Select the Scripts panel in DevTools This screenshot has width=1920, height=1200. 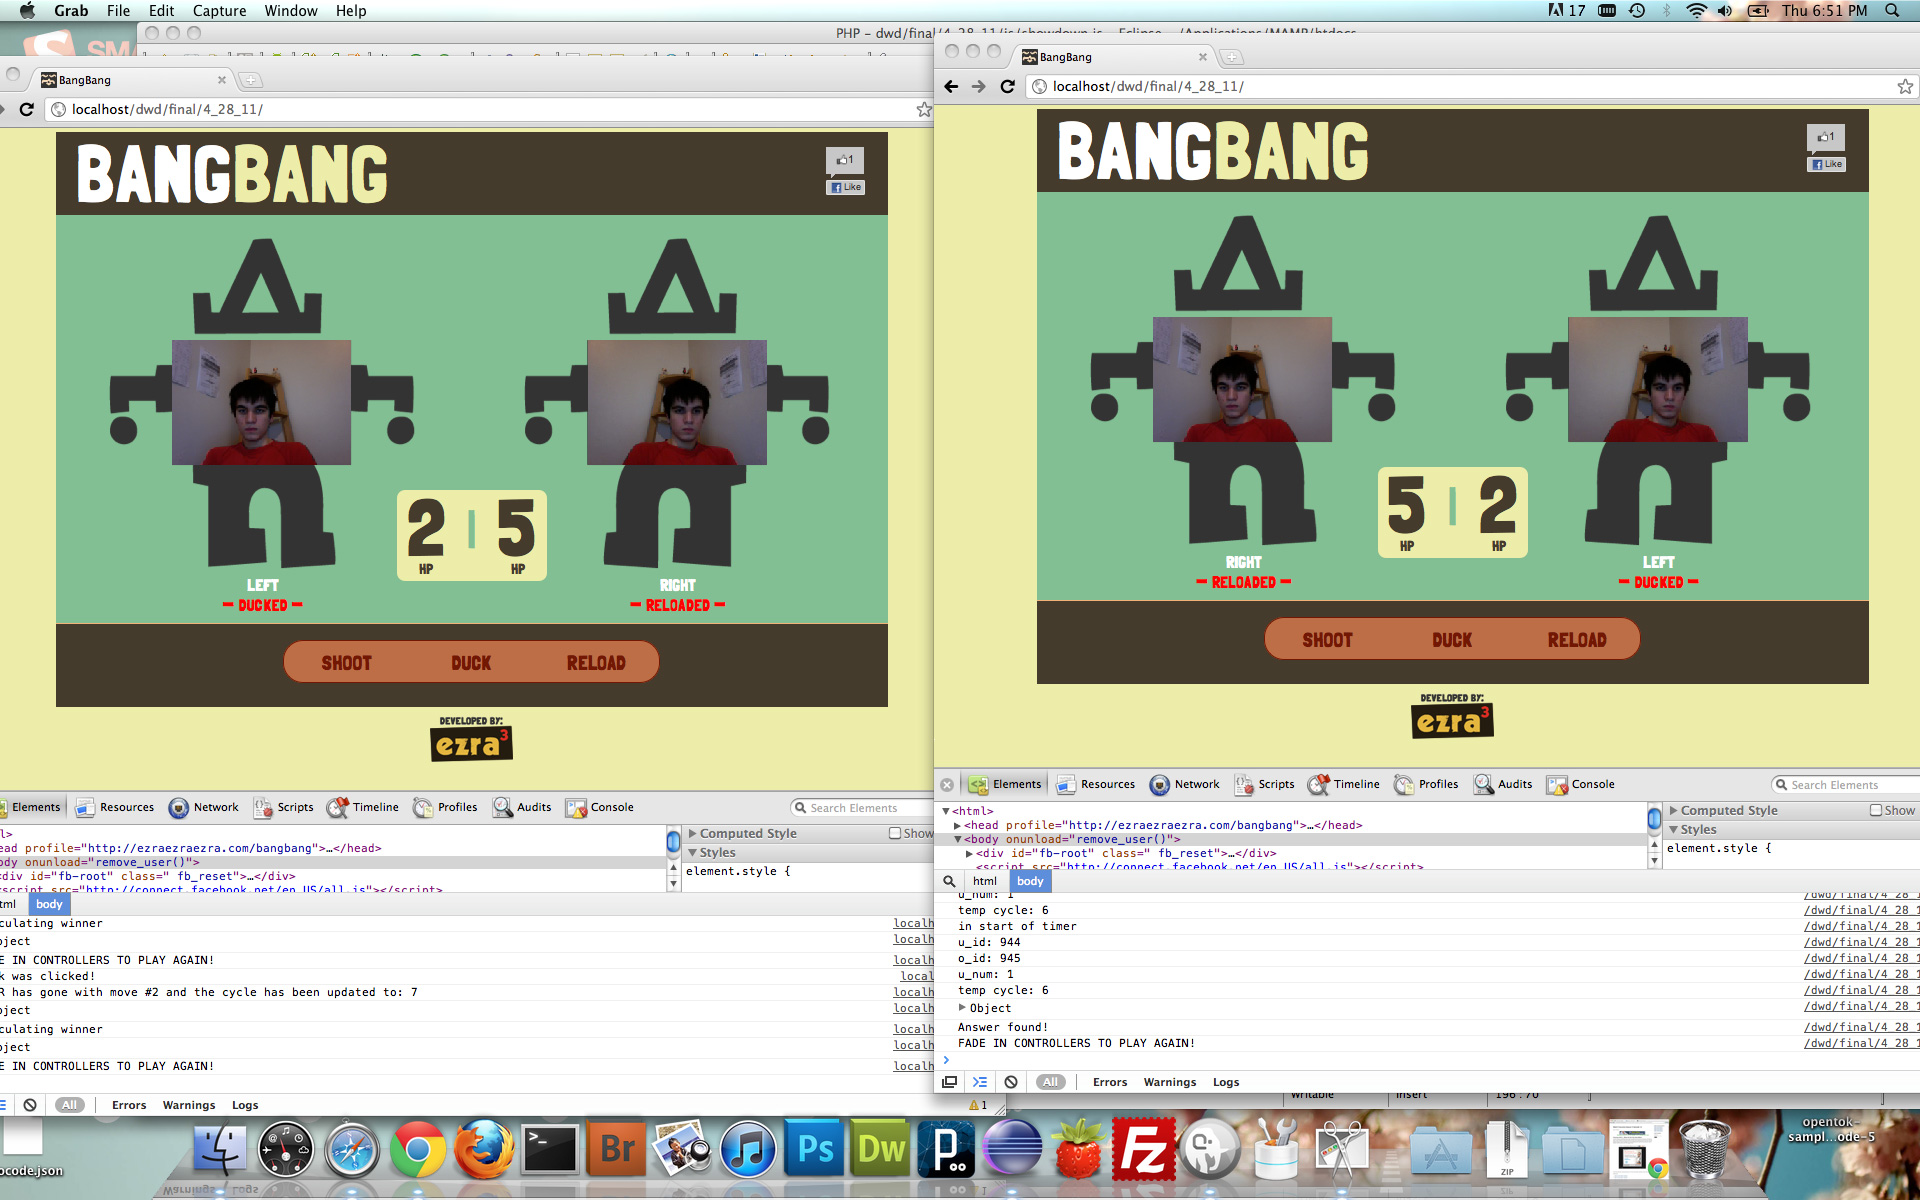point(1276,784)
